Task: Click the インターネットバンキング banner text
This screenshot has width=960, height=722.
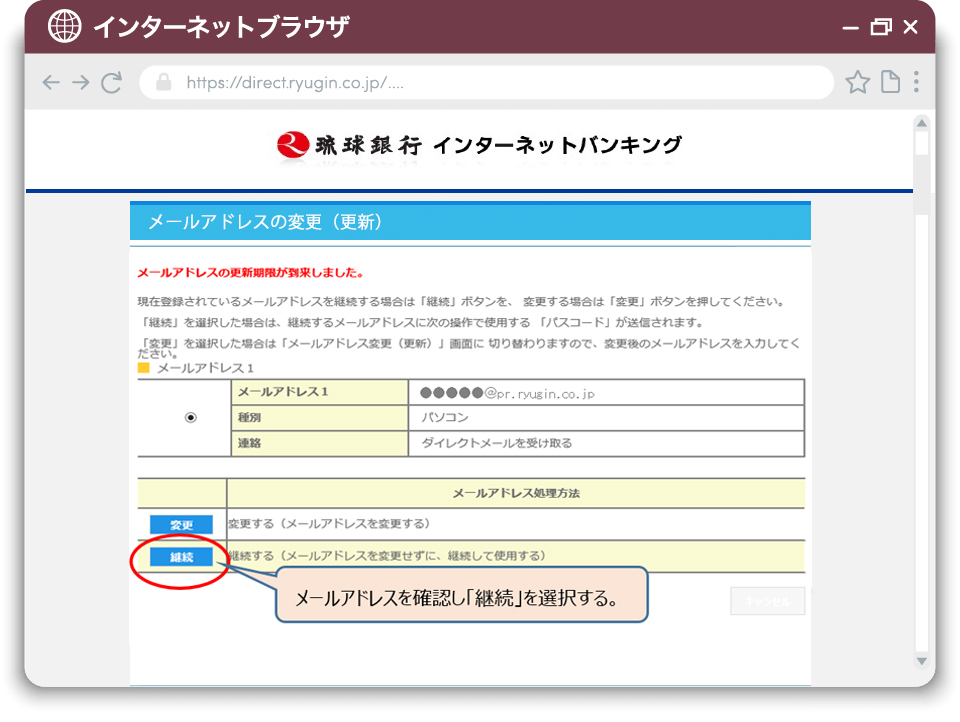Action: pyautogui.click(x=557, y=145)
